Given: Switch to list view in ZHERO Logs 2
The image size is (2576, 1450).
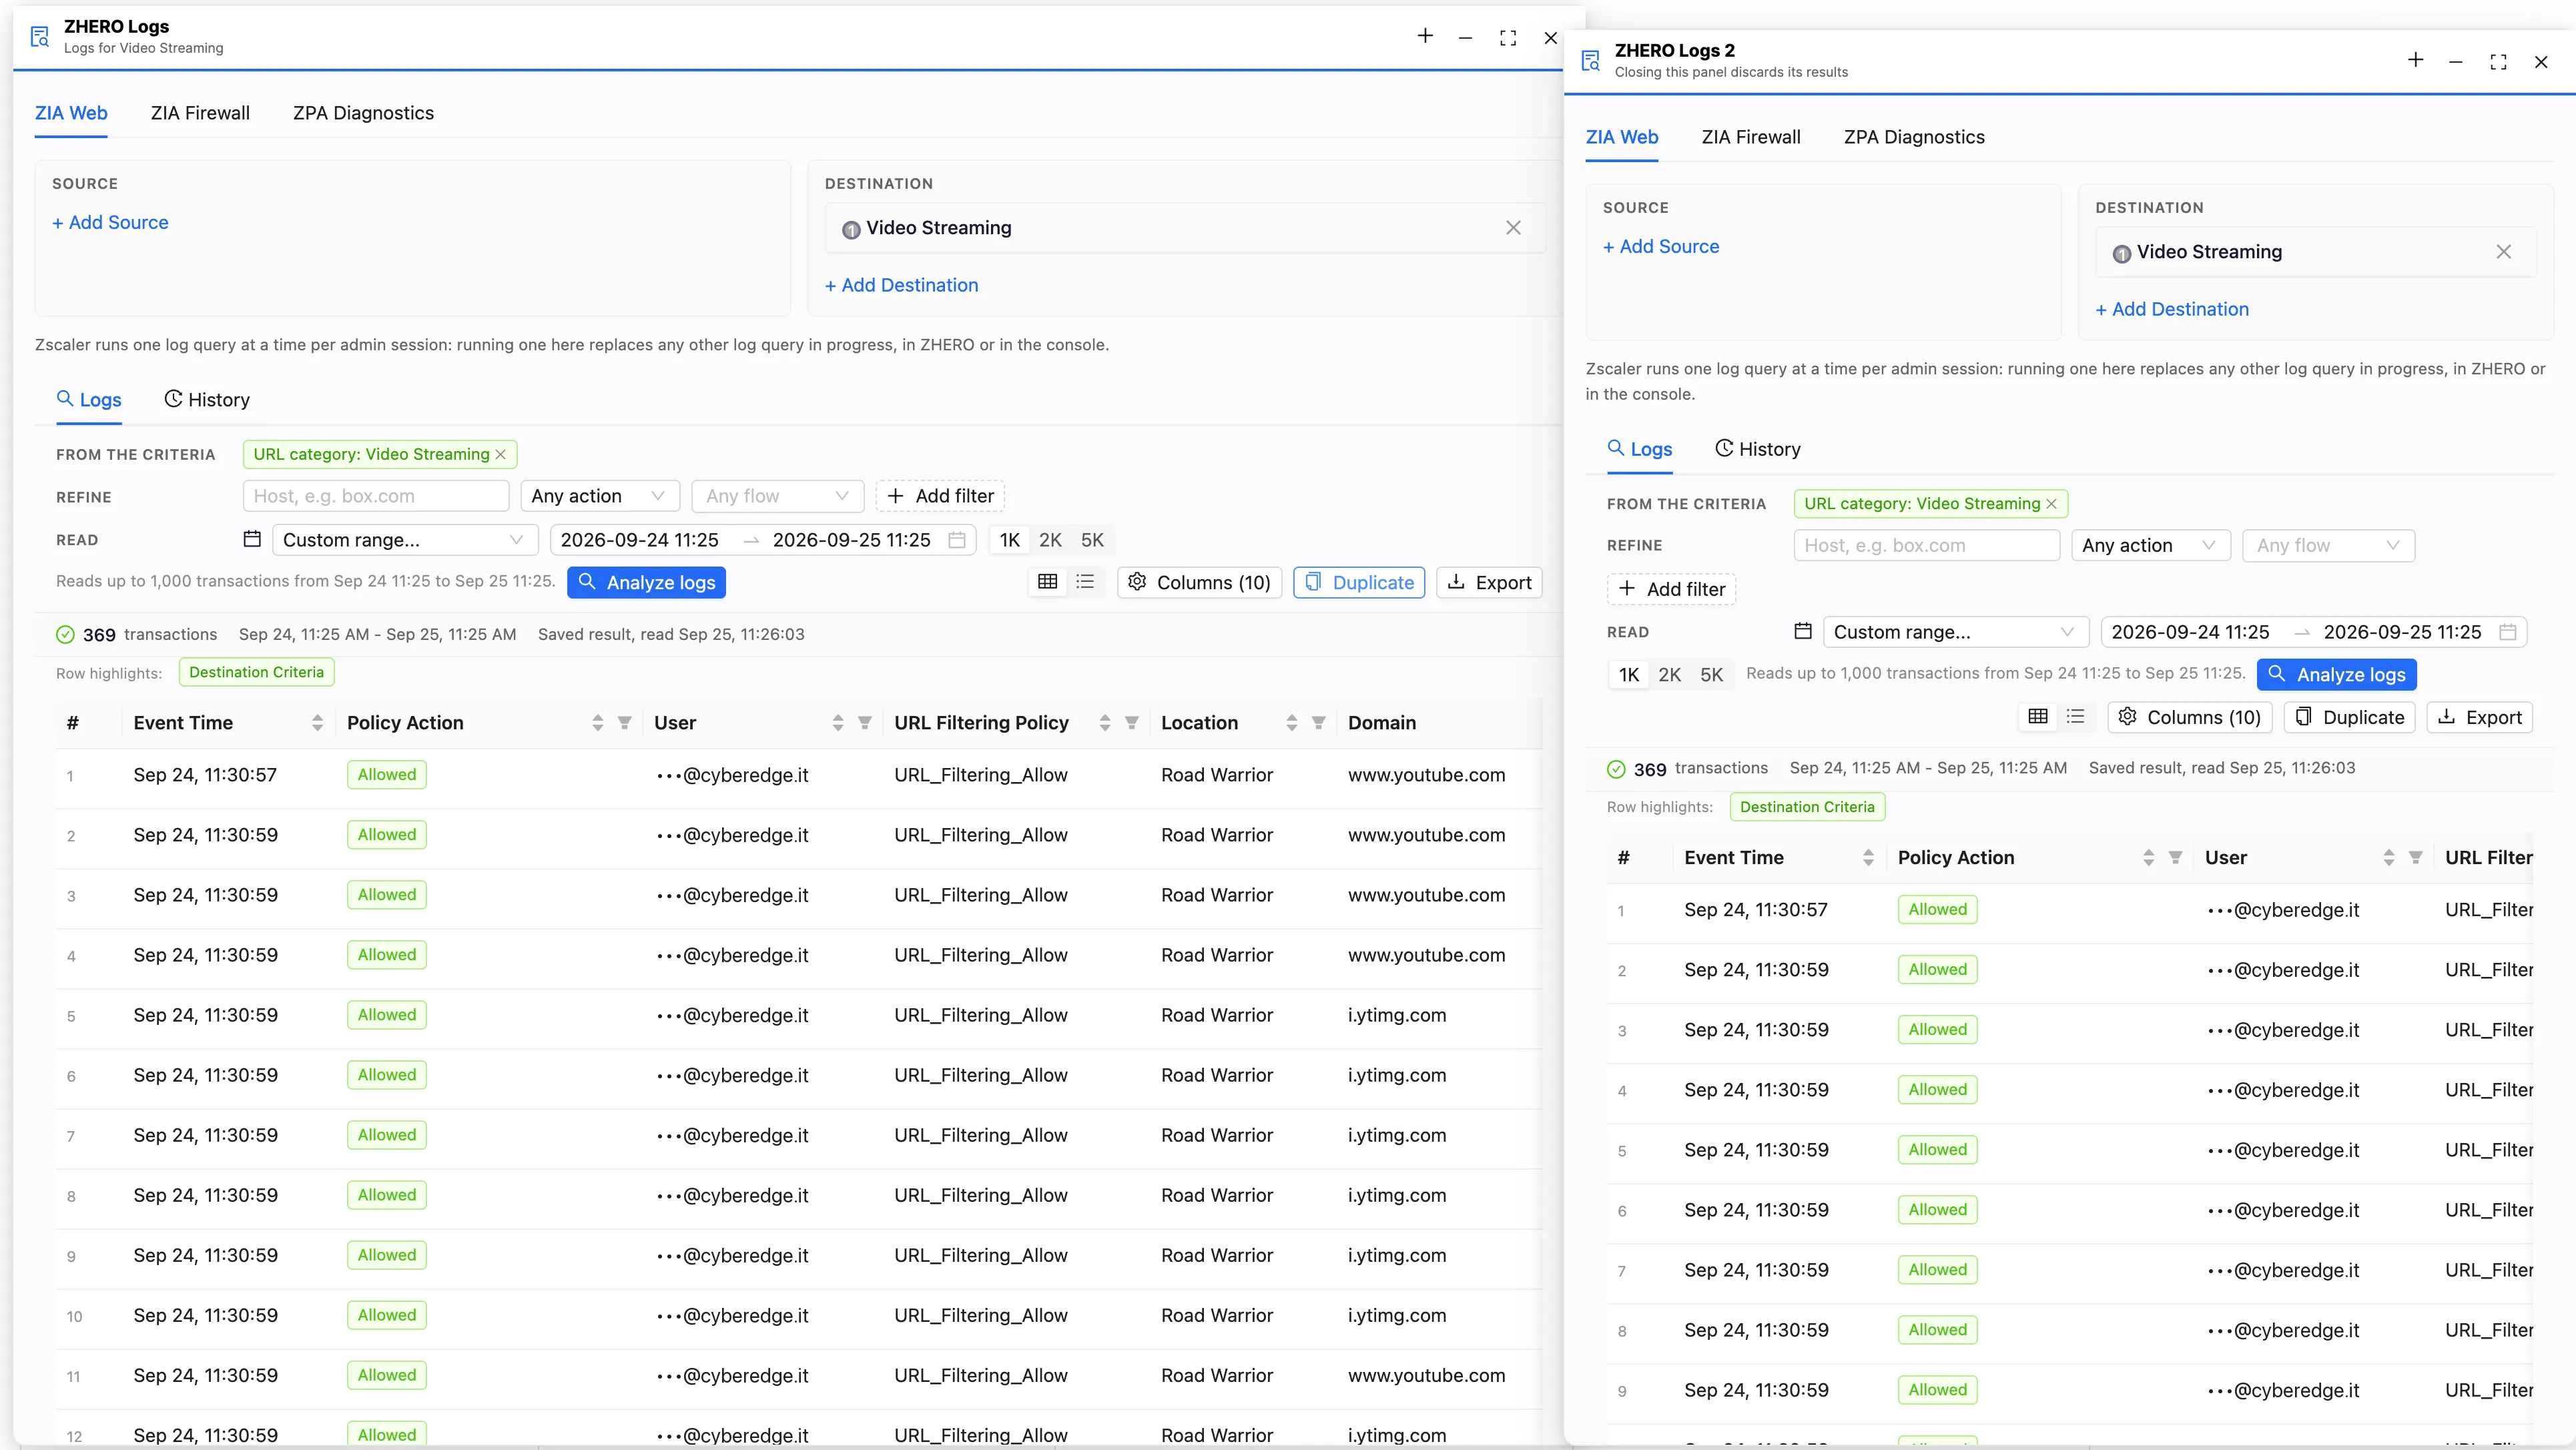Looking at the screenshot, I should [x=2075, y=717].
